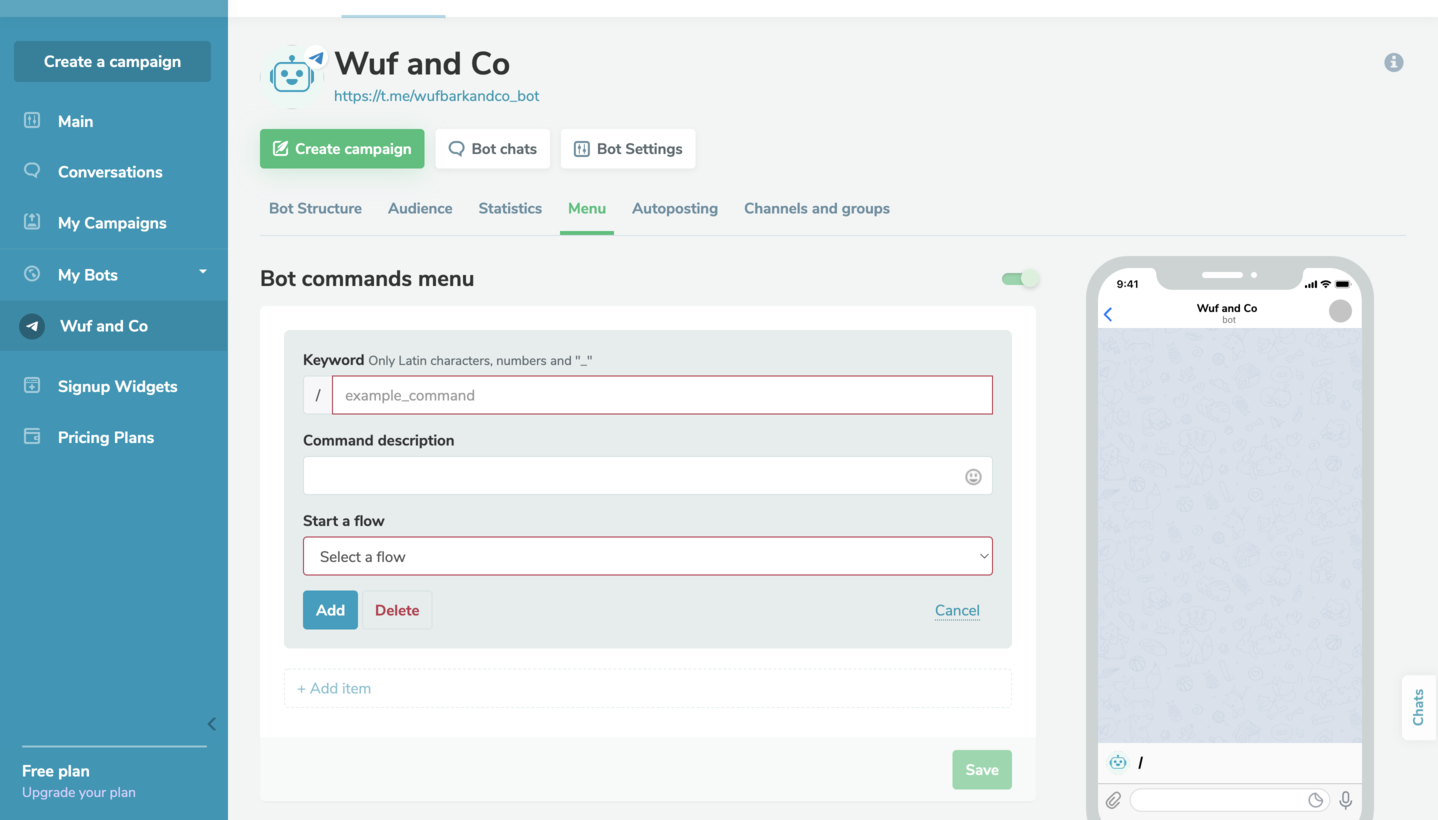The width and height of the screenshot is (1438, 820).
Task: Open Bot Settings
Action: tap(627, 149)
